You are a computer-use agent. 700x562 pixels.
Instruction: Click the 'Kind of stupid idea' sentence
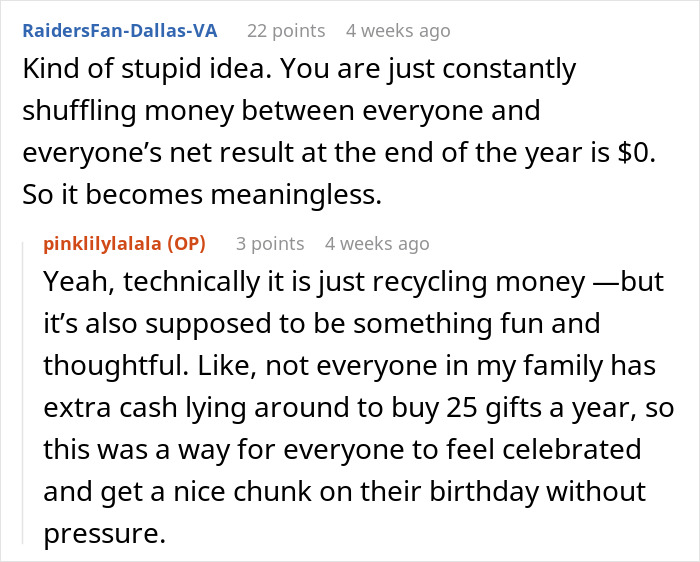127,69
